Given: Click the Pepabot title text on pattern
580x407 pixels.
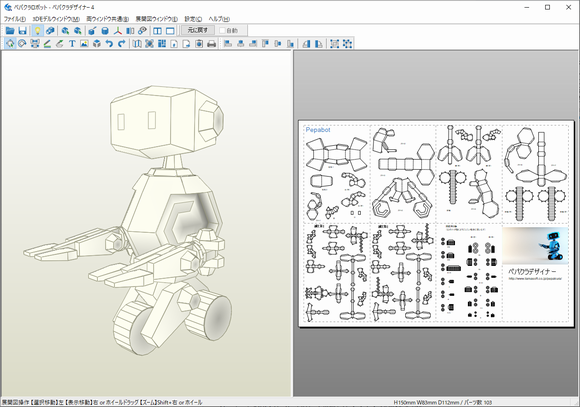Looking at the screenshot, I should click(318, 130).
